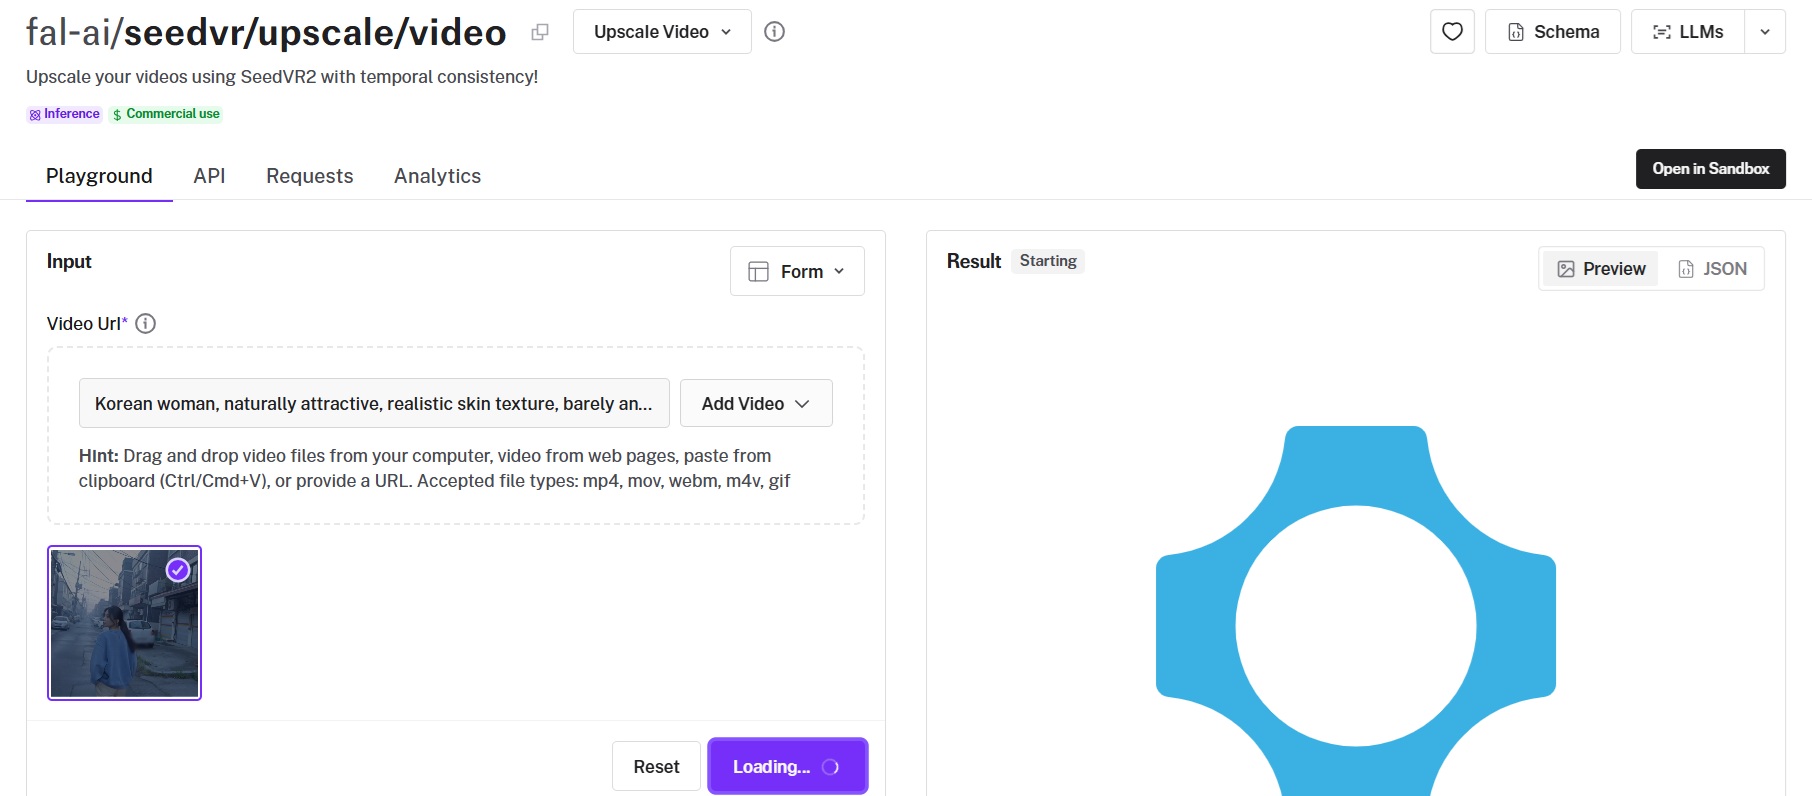
Task: Click the drag and drop Hint text
Action: [434, 468]
